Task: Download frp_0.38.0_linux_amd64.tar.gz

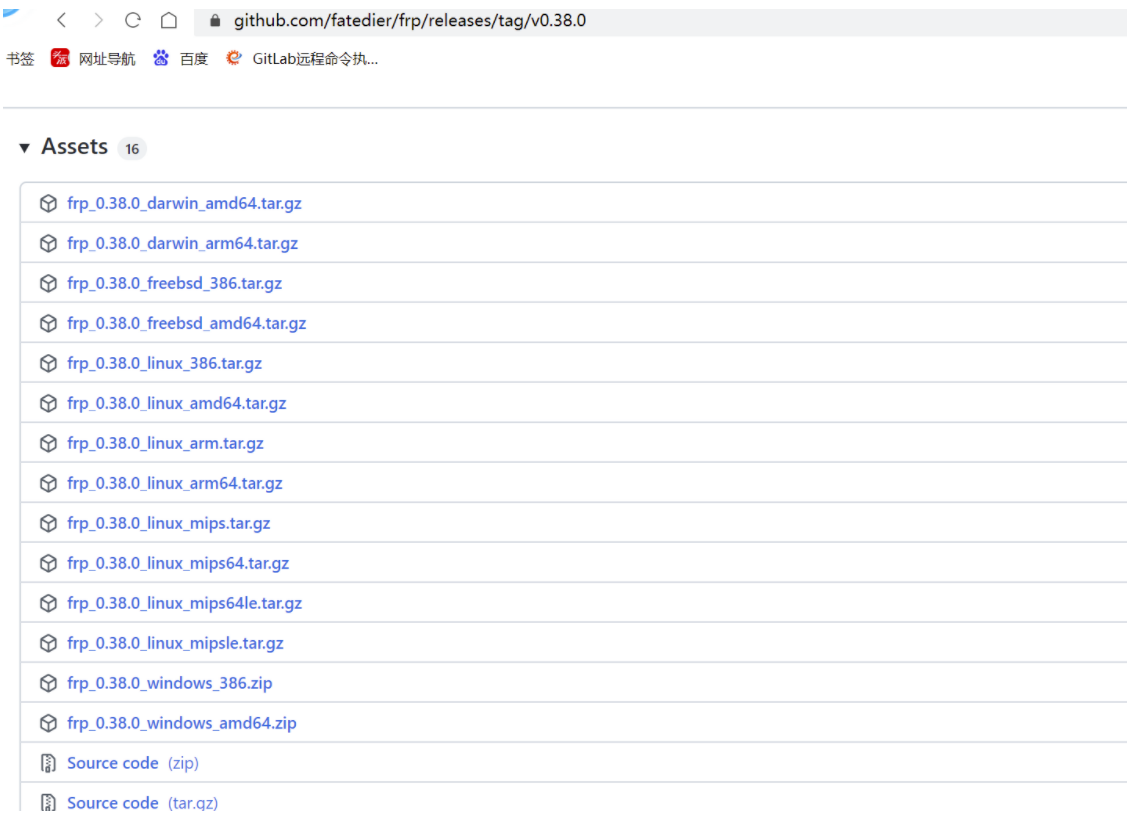Action: (x=177, y=403)
